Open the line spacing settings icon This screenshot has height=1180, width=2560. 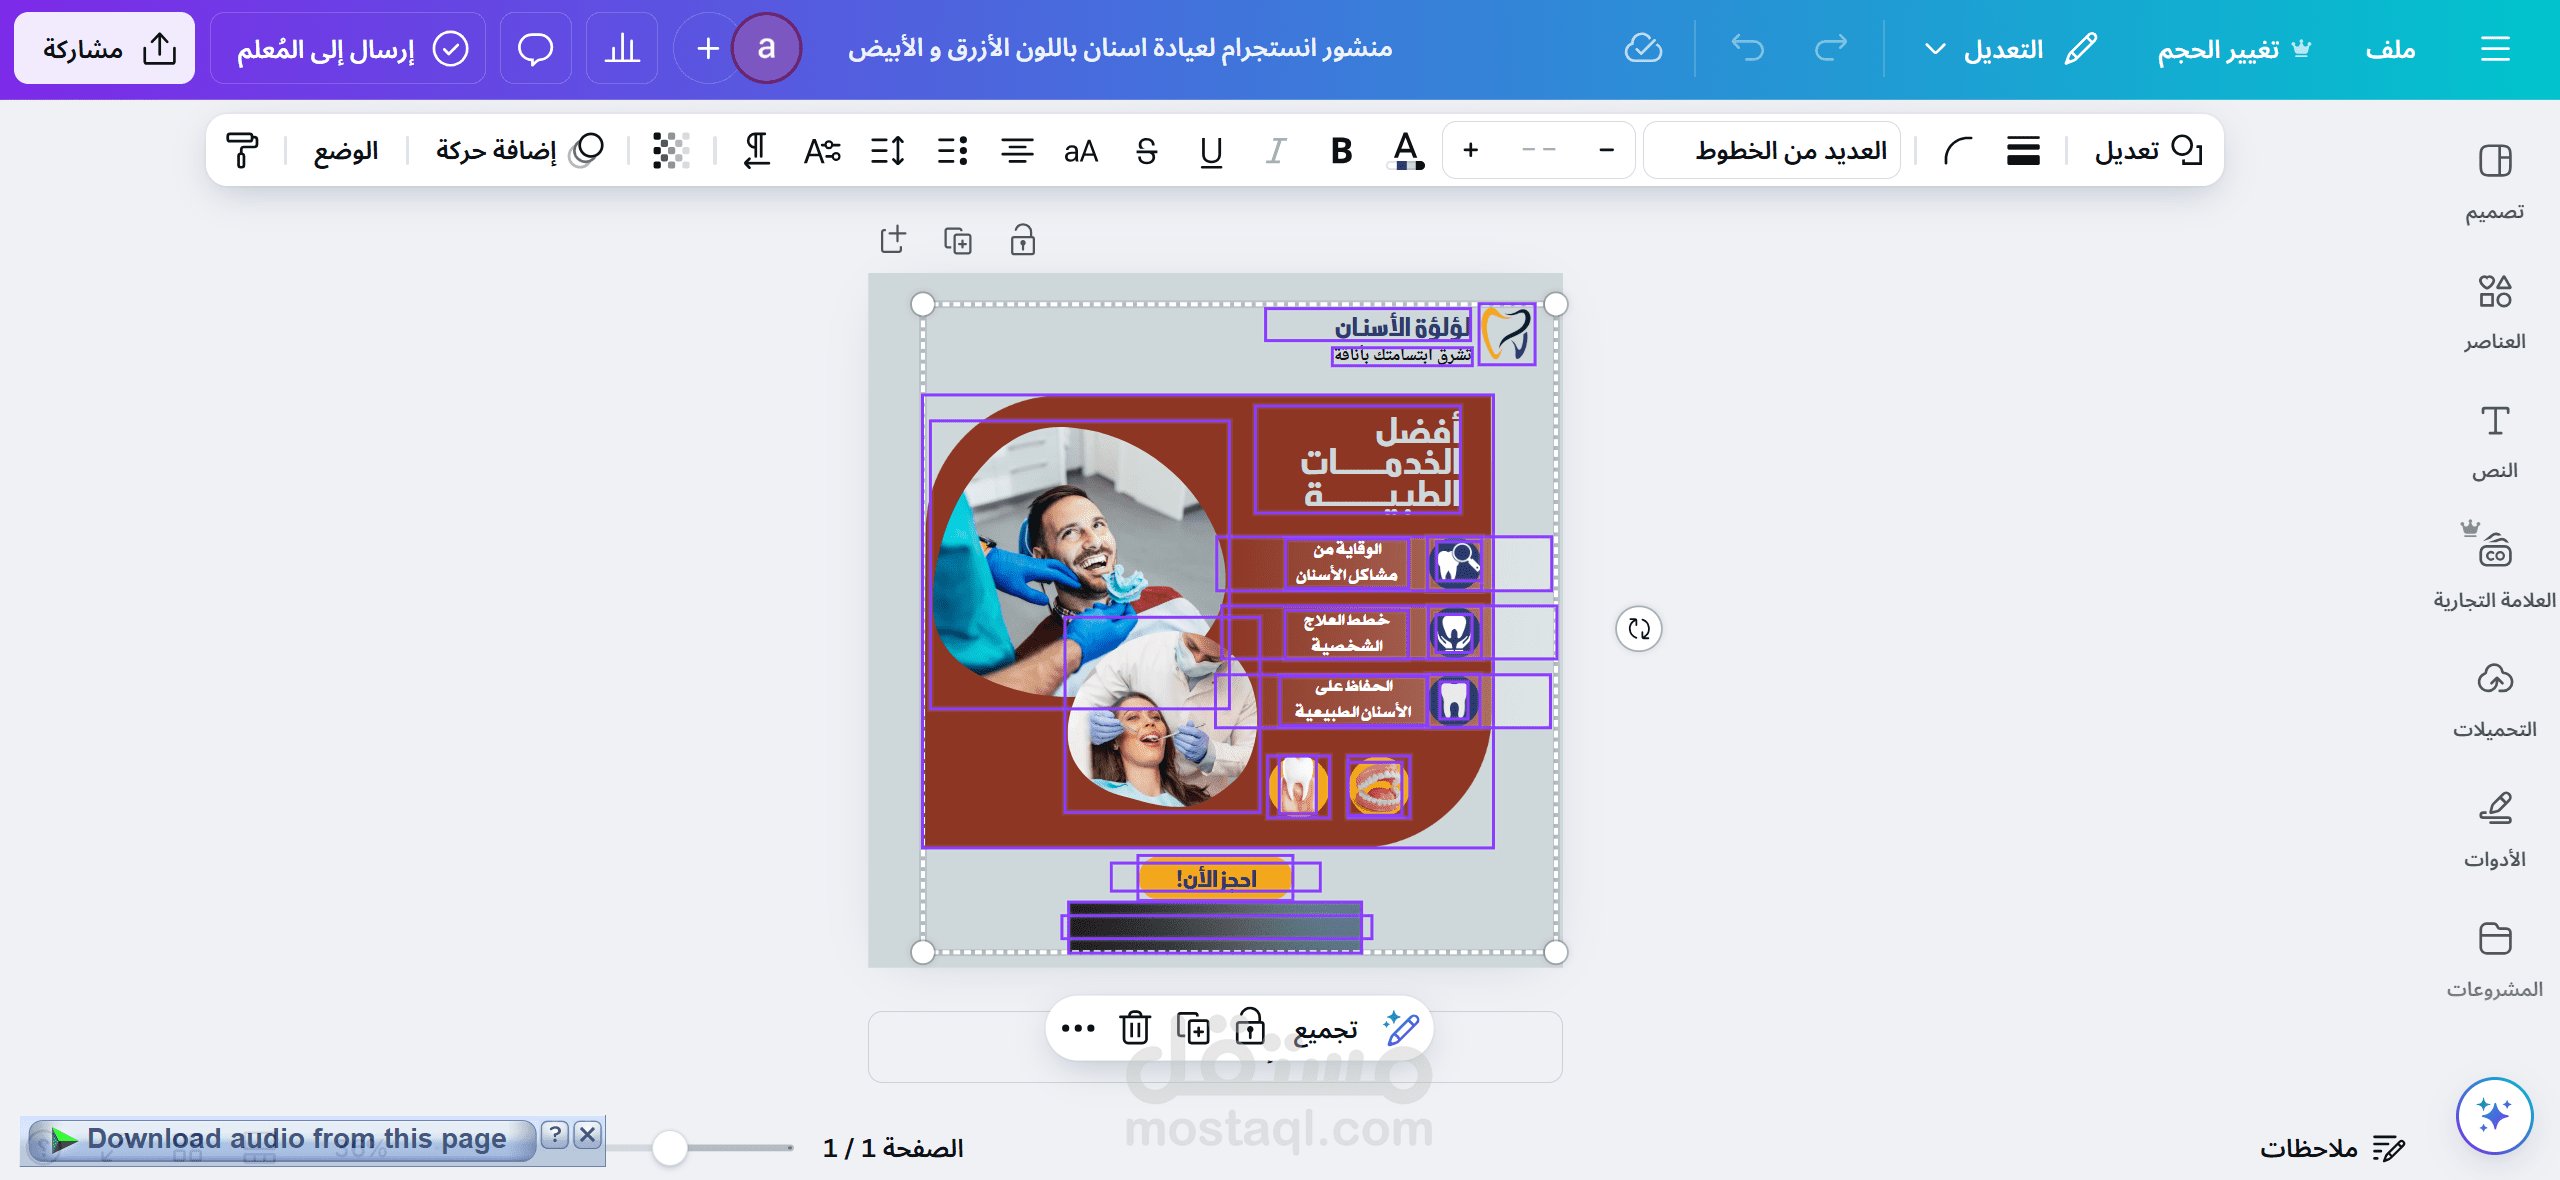887,151
